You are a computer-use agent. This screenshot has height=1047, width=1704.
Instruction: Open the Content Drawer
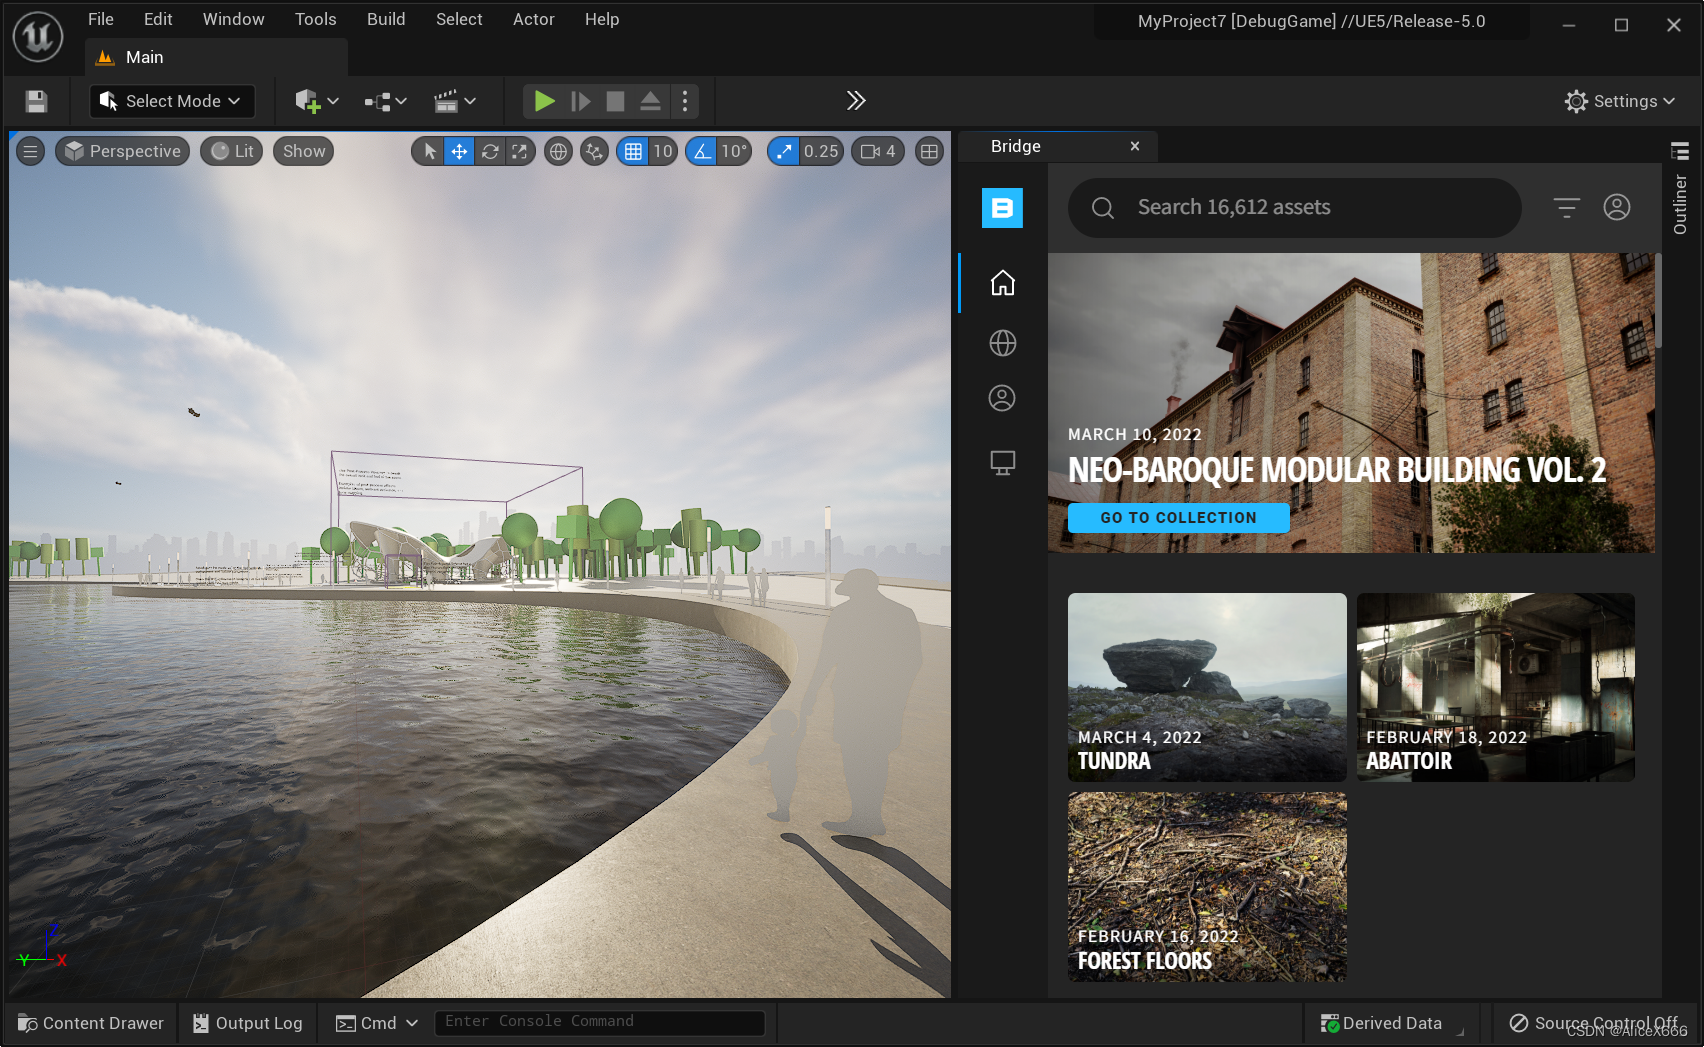[91, 1023]
